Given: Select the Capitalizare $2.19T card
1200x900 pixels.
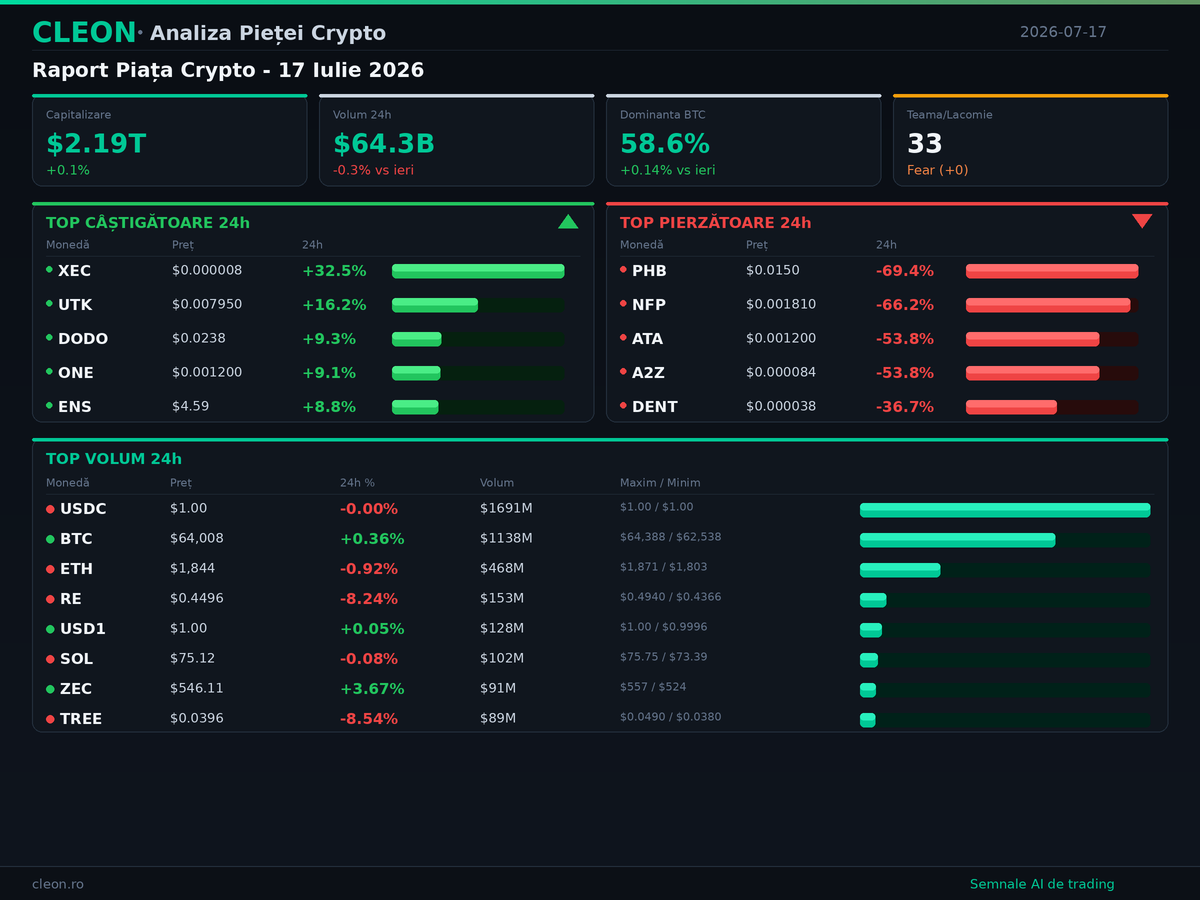Looking at the screenshot, I should [170, 141].
